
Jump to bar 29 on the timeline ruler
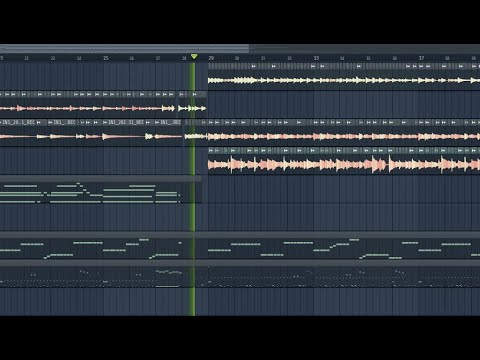211,58
